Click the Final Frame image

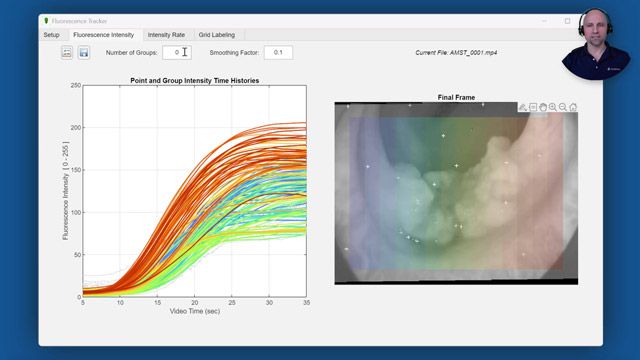point(456,193)
